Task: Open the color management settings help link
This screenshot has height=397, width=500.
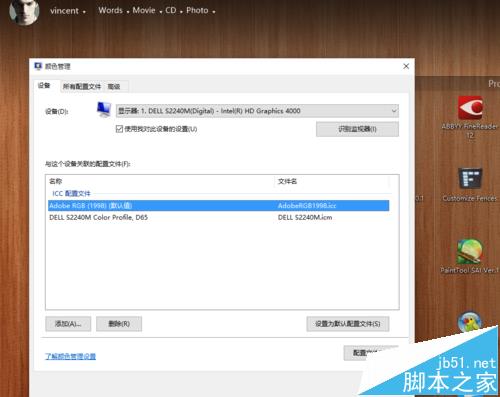Action: tap(70, 356)
